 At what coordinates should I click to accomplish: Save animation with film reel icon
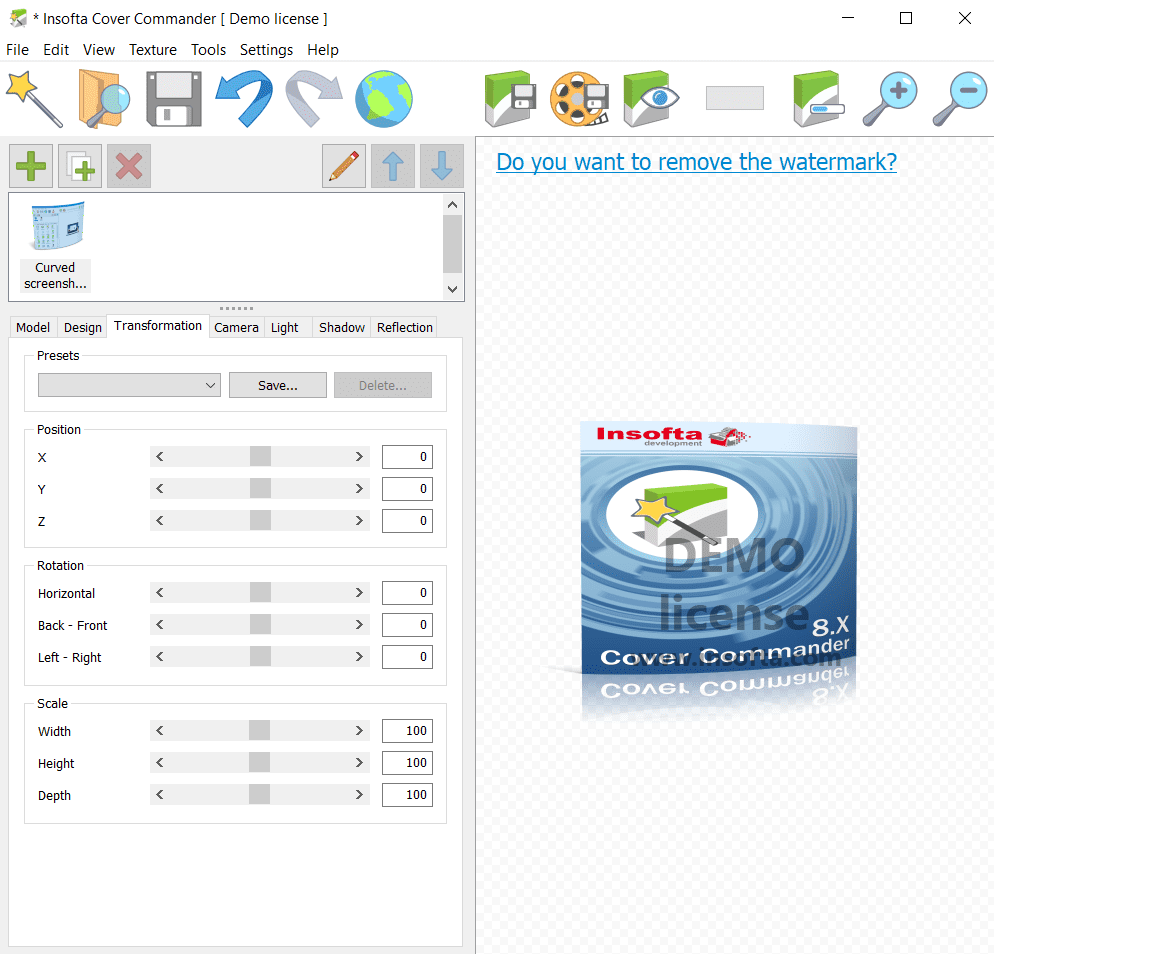point(580,98)
